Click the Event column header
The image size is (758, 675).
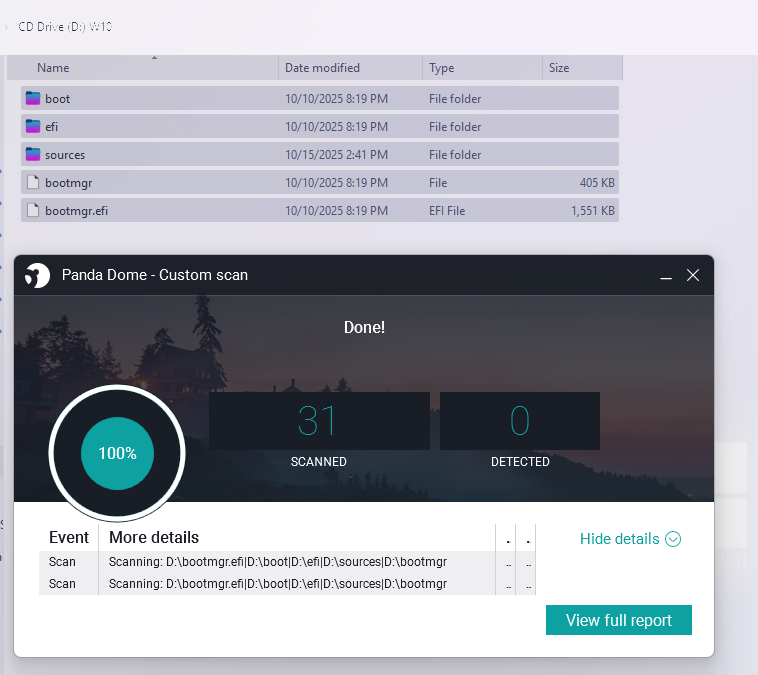click(69, 537)
